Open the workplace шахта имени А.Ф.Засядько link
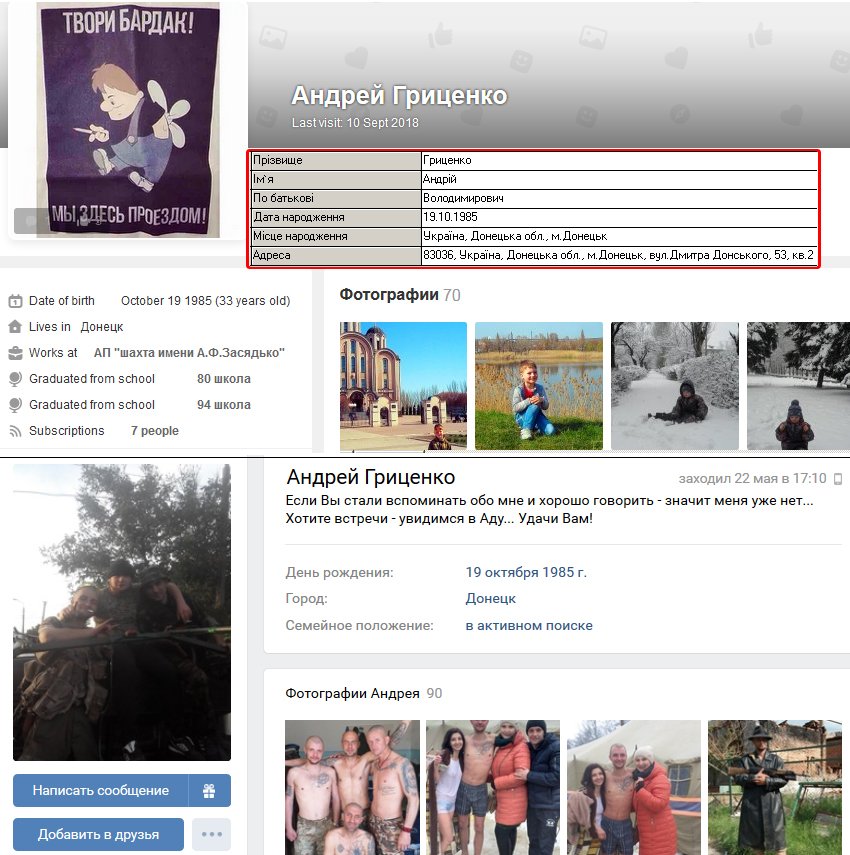Image resolution: width=850 pixels, height=855 pixels. (189, 353)
